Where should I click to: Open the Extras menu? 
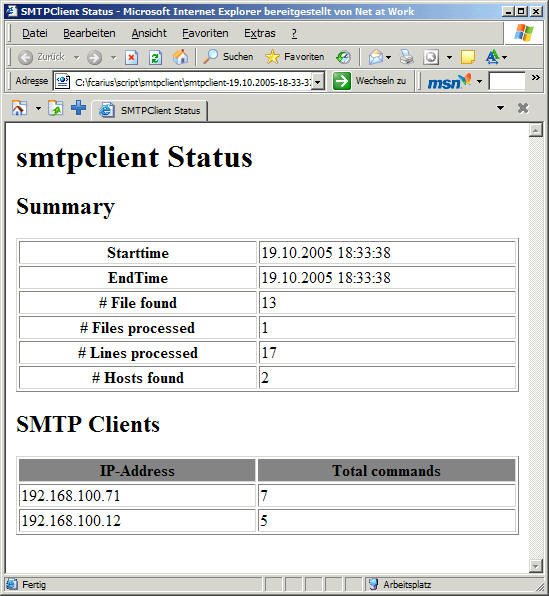coord(260,33)
